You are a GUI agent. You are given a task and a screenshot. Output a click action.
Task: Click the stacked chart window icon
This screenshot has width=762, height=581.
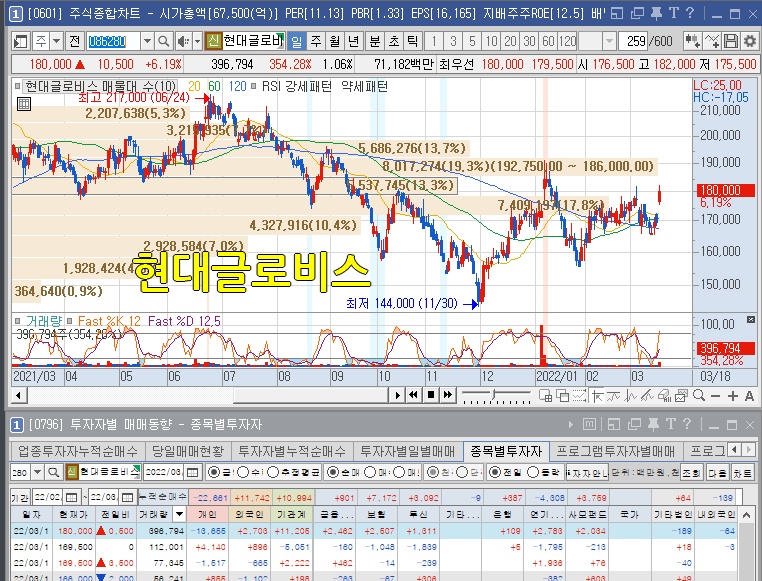click(x=680, y=396)
